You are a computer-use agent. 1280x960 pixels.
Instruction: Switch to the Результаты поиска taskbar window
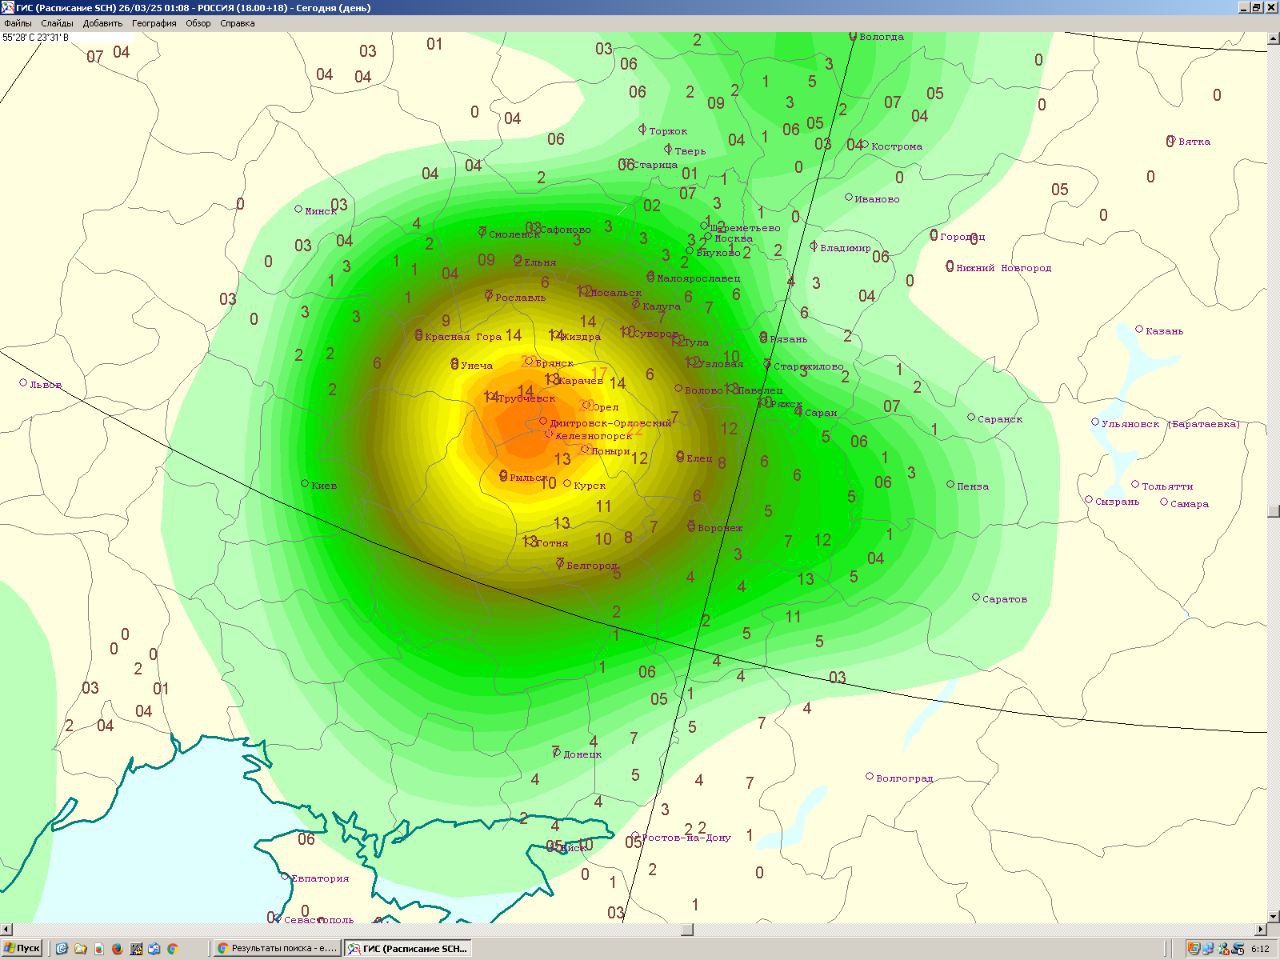(278, 948)
